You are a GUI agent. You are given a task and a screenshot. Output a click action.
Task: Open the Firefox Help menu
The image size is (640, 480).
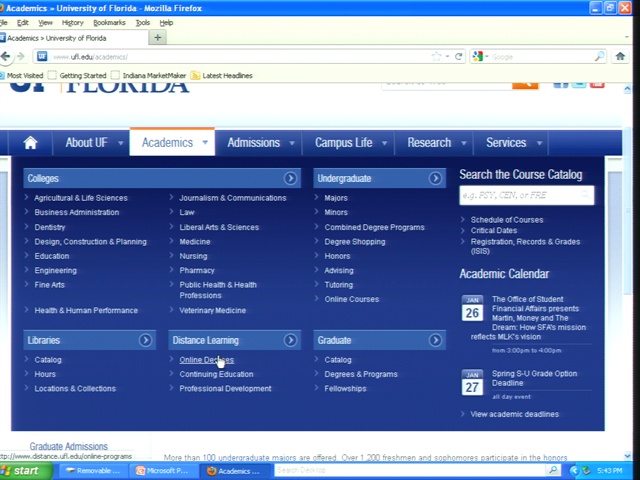pyautogui.click(x=167, y=23)
